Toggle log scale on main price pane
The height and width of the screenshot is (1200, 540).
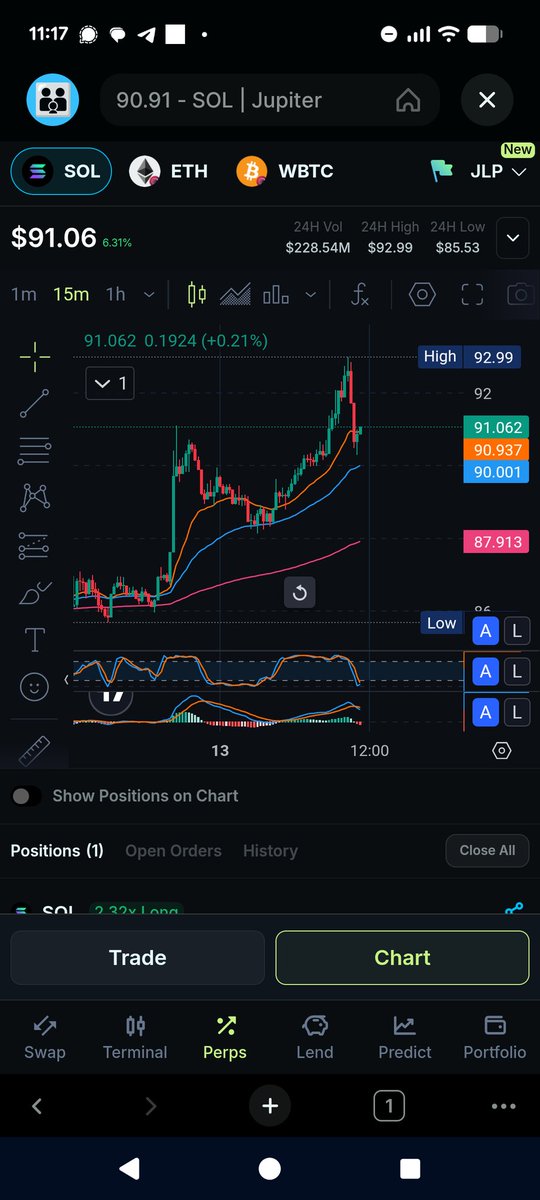coord(516,631)
